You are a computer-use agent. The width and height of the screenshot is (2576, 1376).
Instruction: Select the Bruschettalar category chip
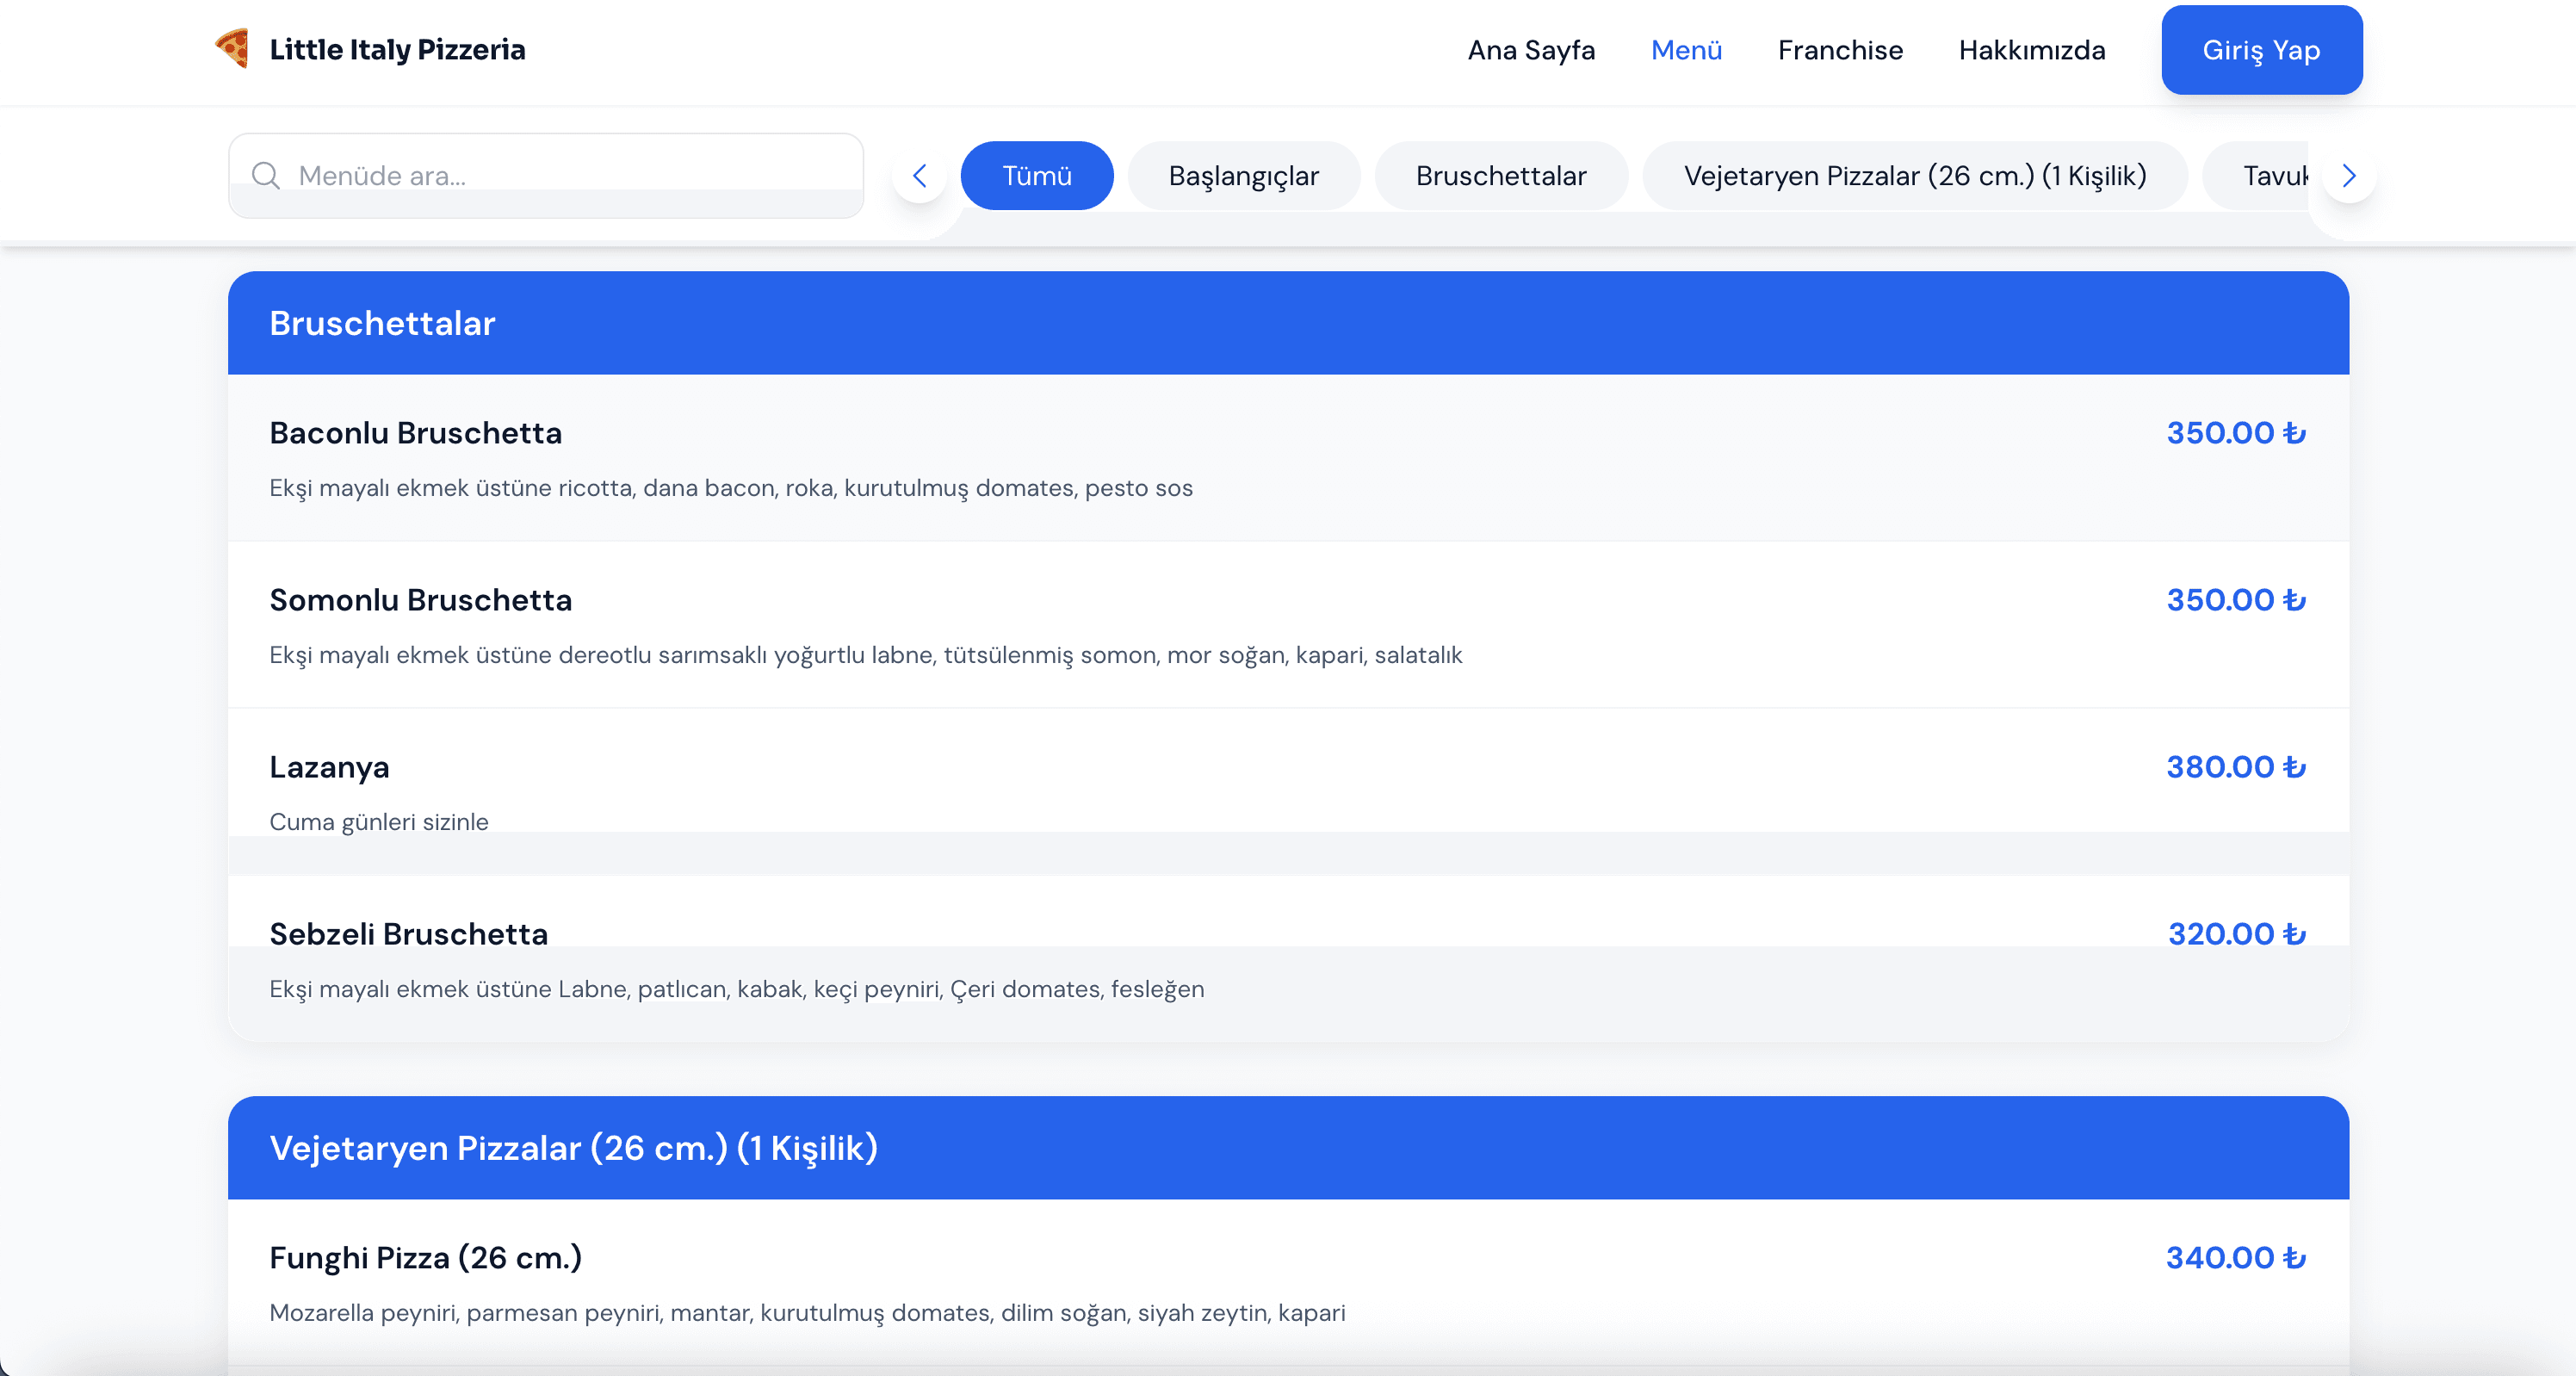tap(1500, 176)
